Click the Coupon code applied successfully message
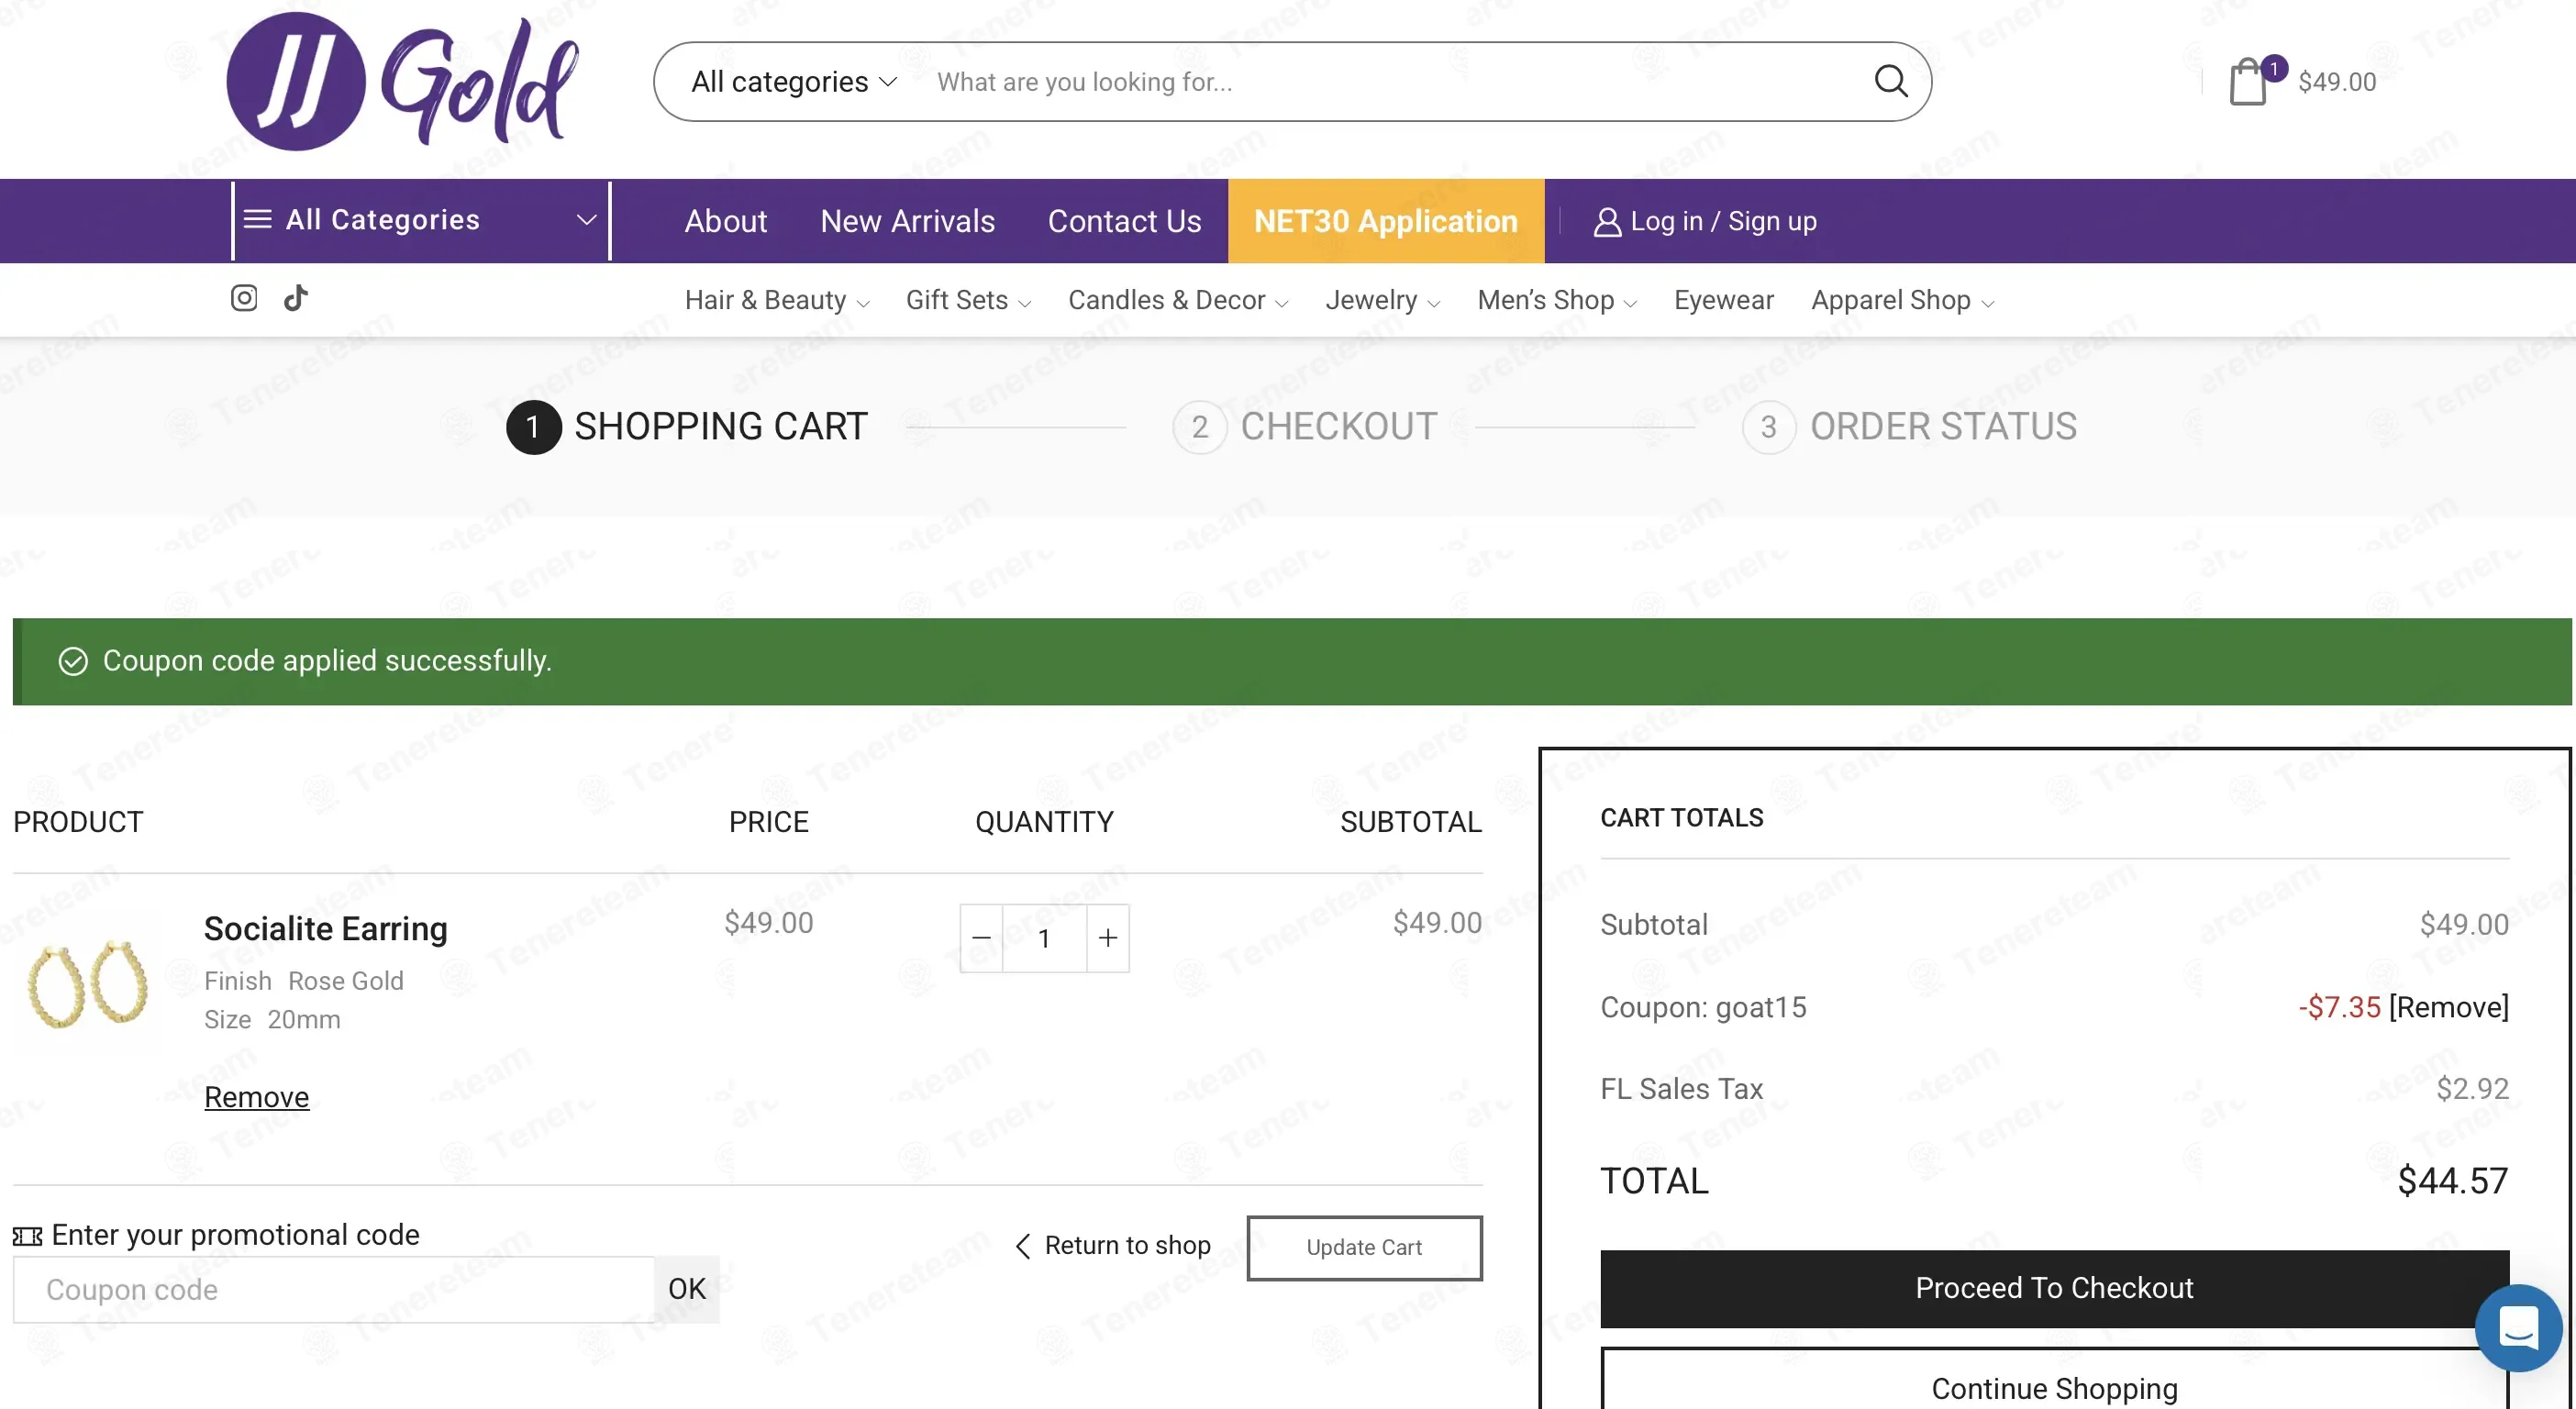This screenshot has width=2576, height=1409. (327, 661)
